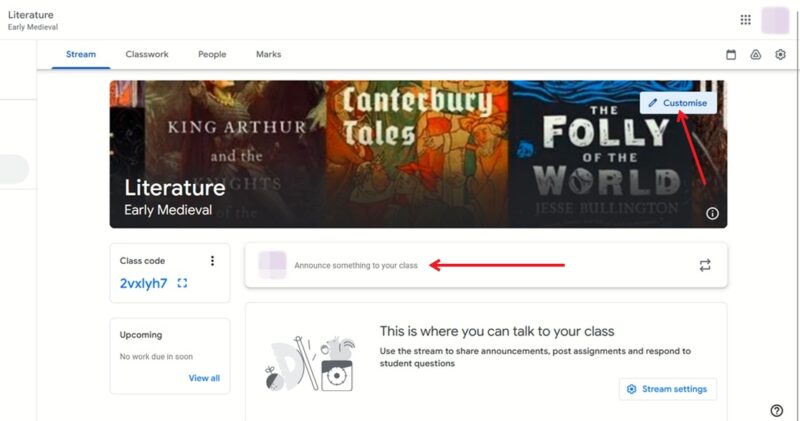Viewport: 800px width, 421px height.
Task: Click the banner info icon
Action: point(713,213)
